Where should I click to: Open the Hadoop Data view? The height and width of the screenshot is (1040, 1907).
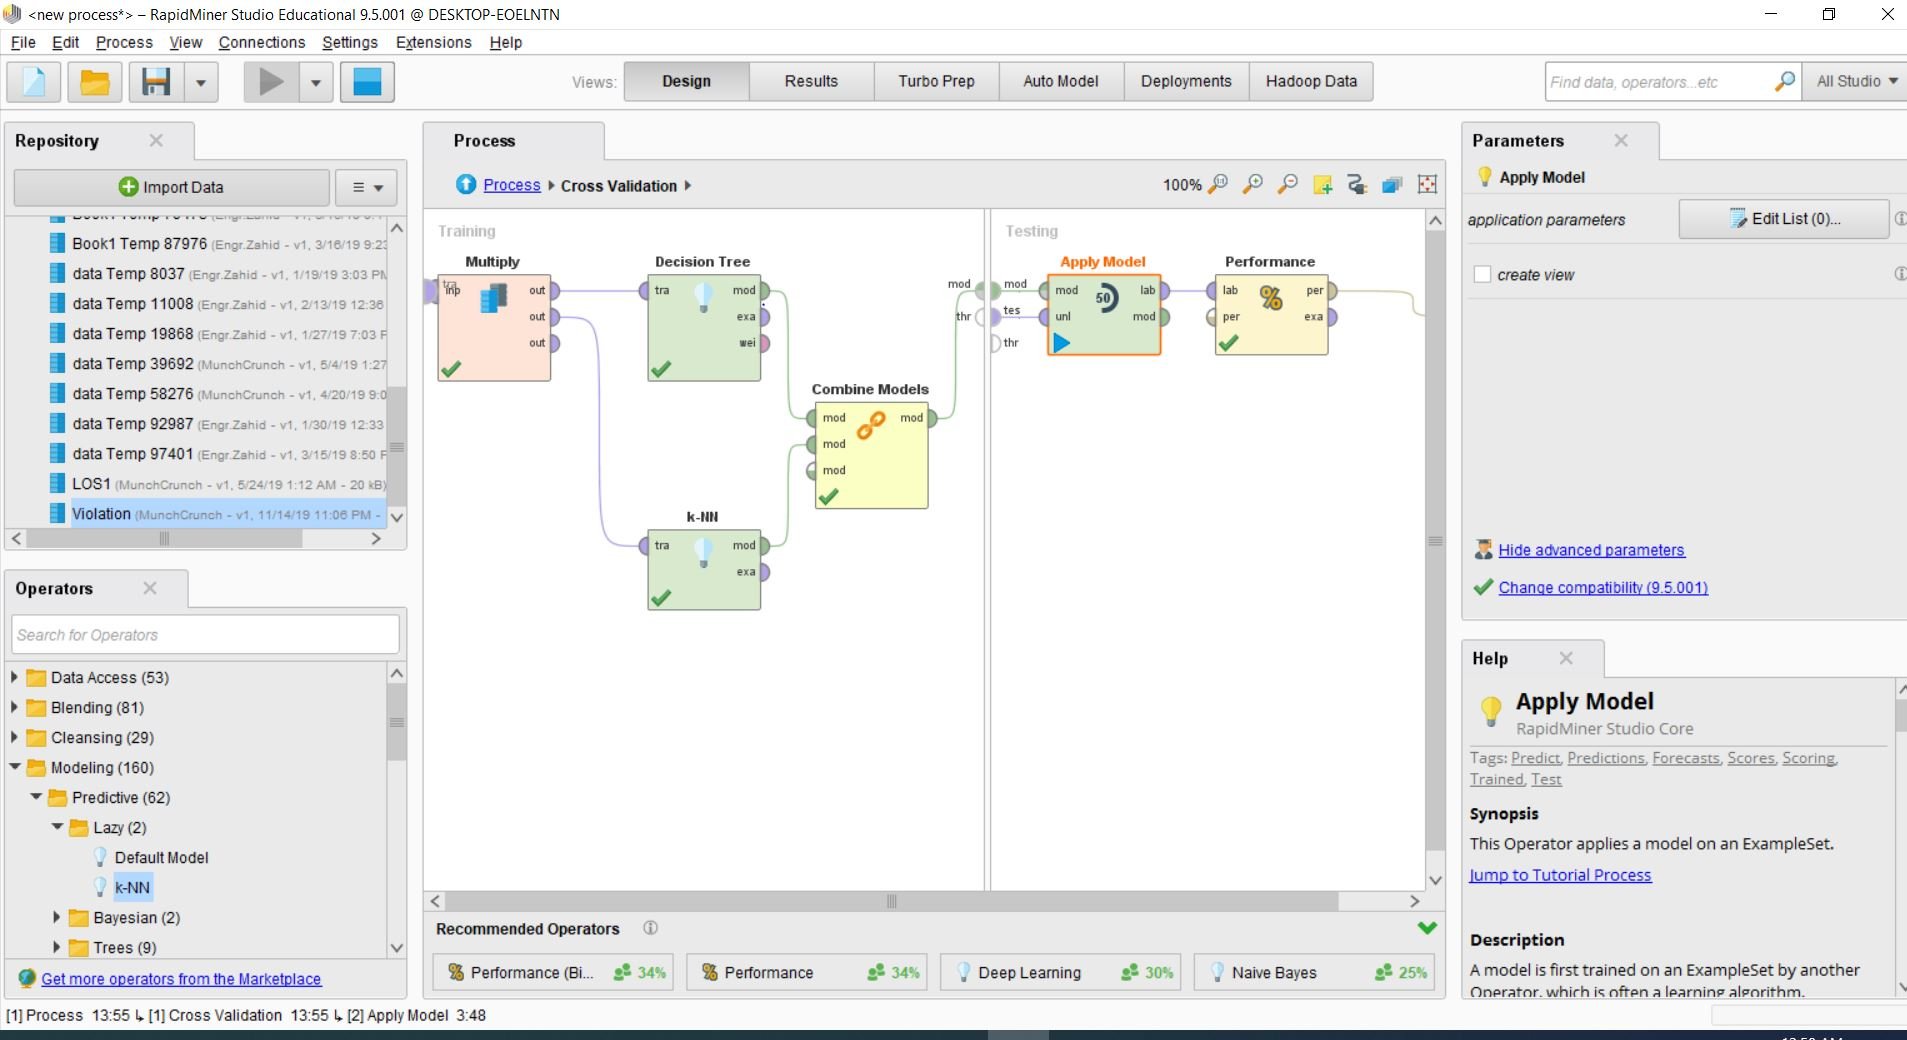1311,81
